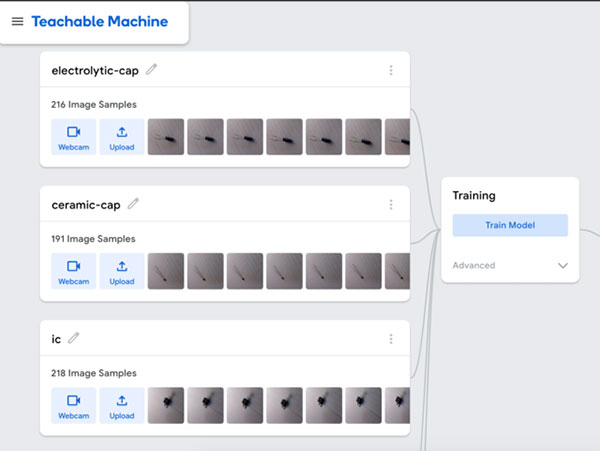This screenshot has width=600, height=451.
Task: Start Webcam capture for ic class
Action: 73,405
